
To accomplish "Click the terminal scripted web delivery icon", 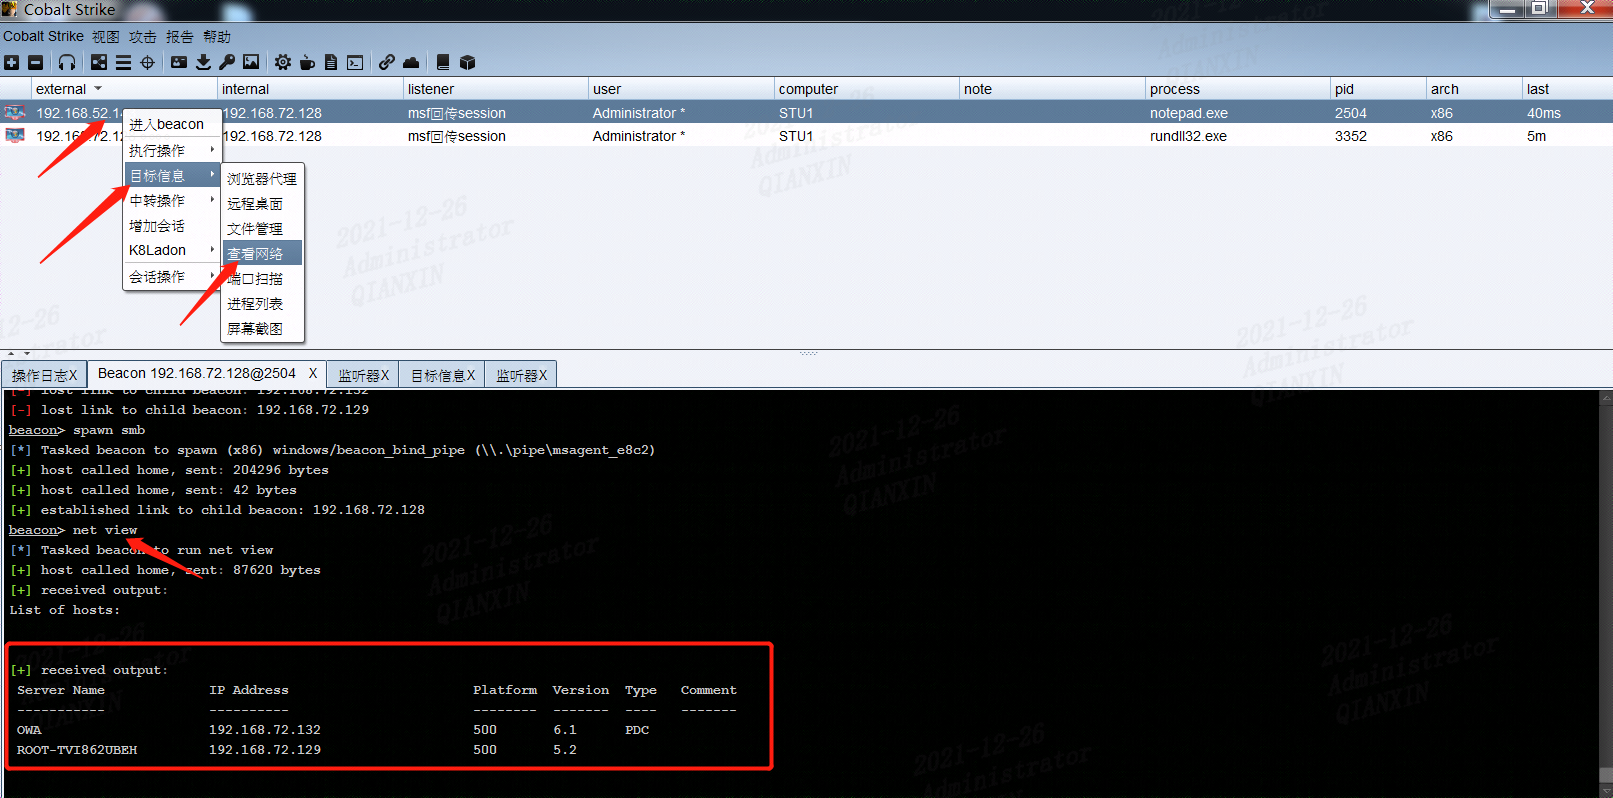I will coord(355,62).
